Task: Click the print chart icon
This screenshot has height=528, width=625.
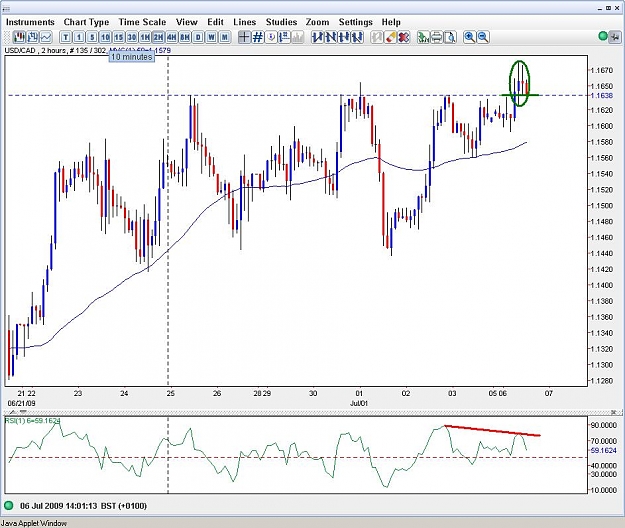Action: [x=437, y=37]
